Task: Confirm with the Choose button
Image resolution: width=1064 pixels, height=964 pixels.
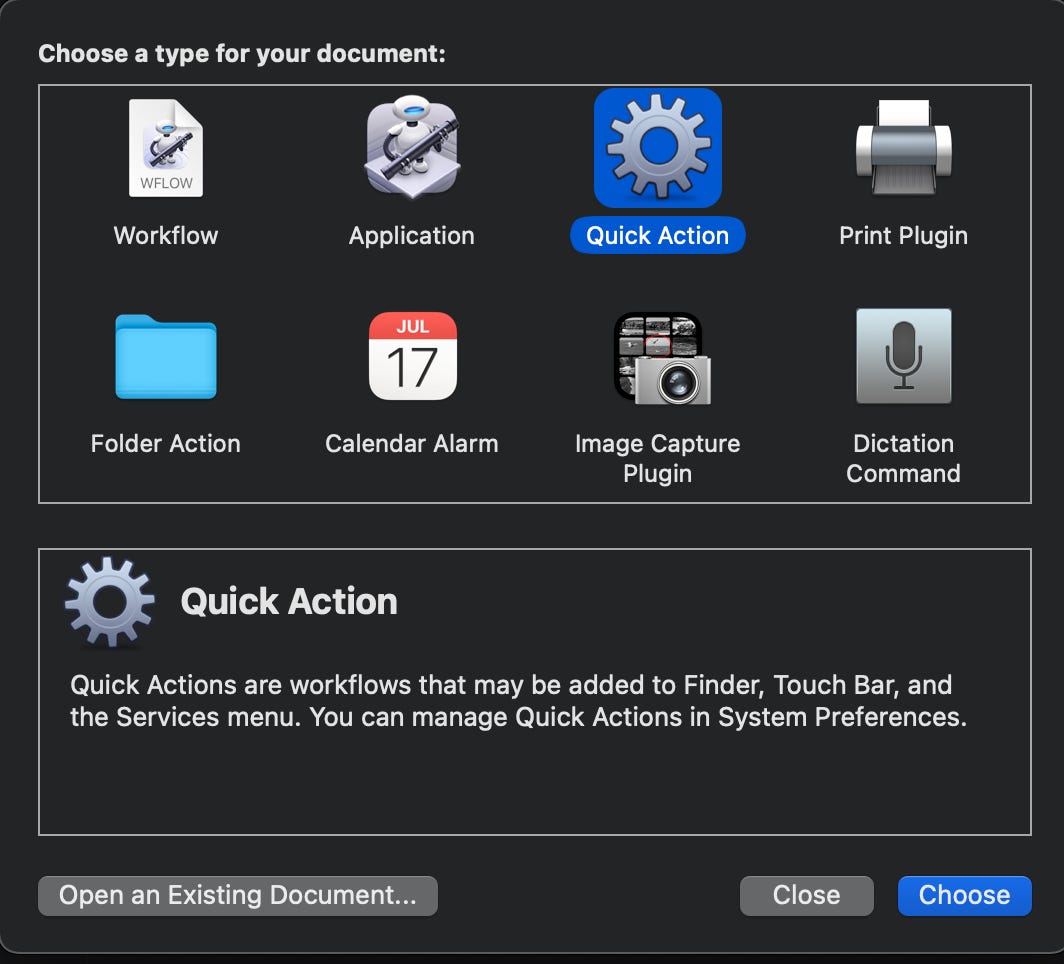Action: coord(964,895)
